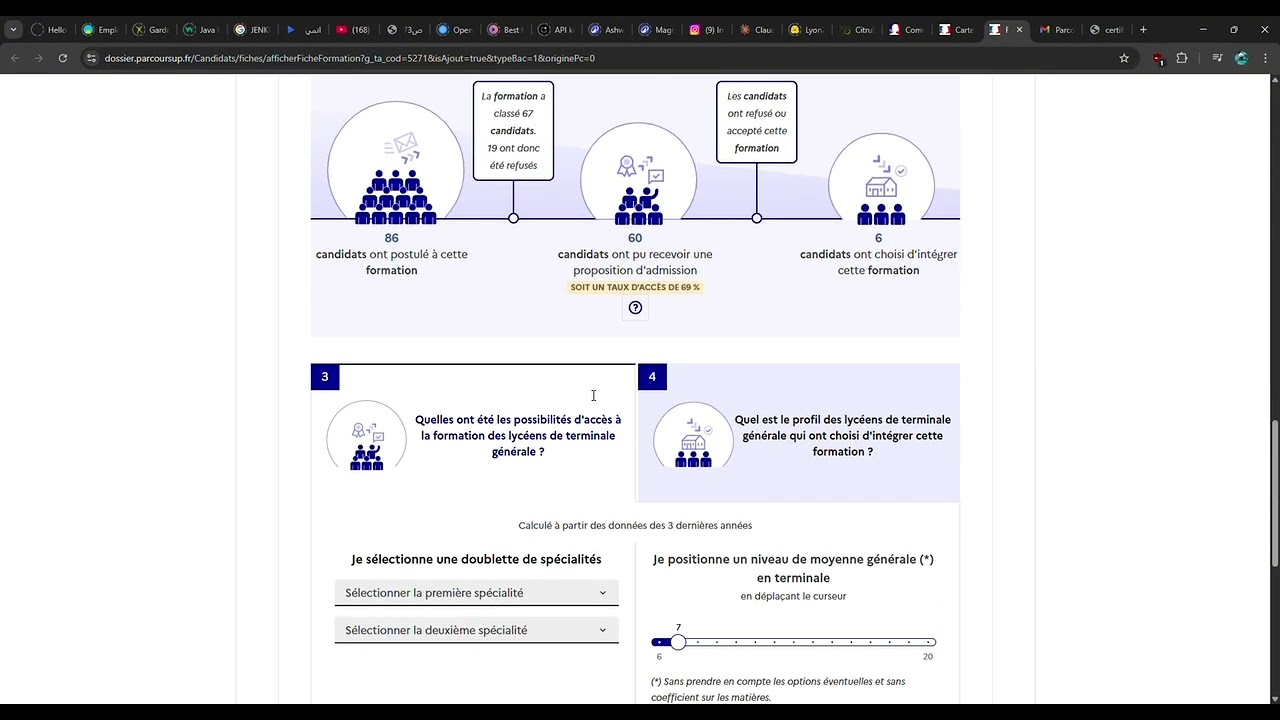1280x720 pixels.
Task: Click 'La formation a classé 67 candidats' box
Action: tap(513, 131)
